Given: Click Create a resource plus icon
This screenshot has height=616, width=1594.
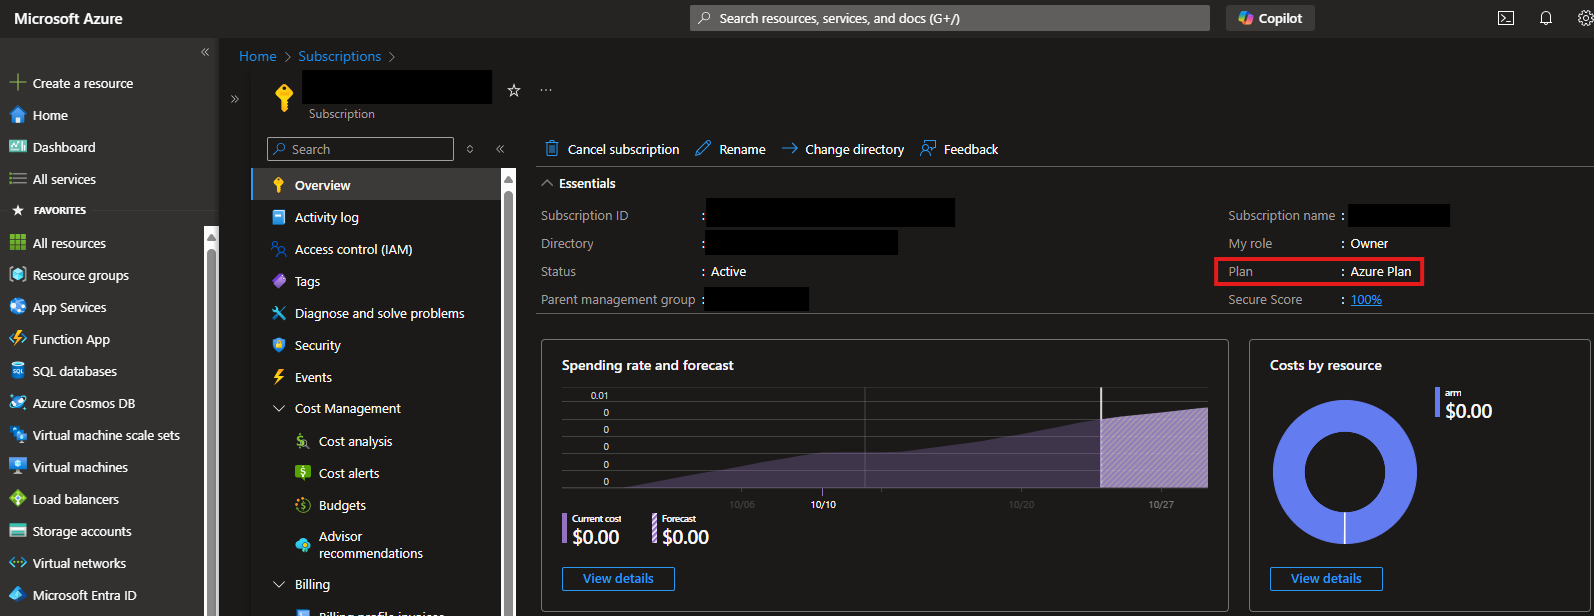Looking at the screenshot, I should pos(17,83).
